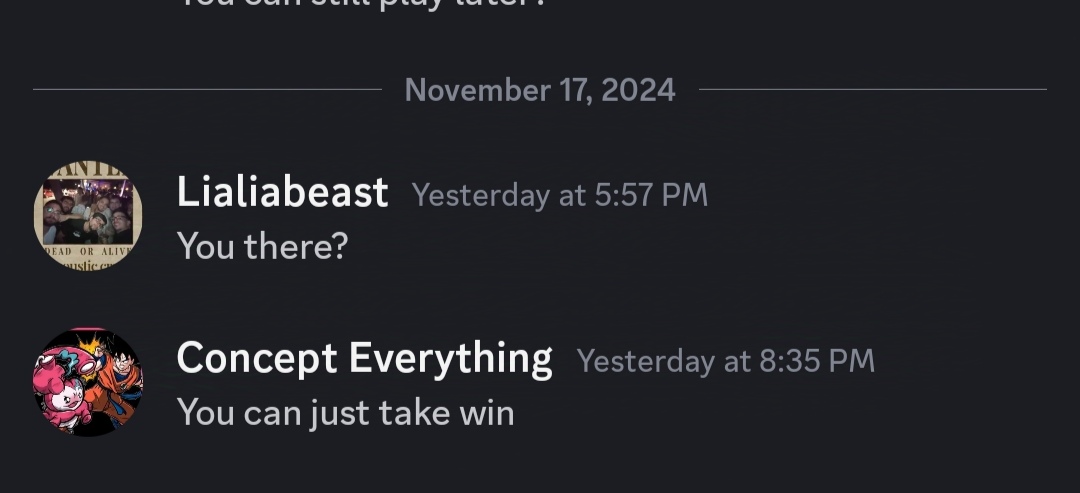This screenshot has height=493, width=1080.
Task: Tap the group photo inside Lialiabeast's avatar
Action: pyautogui.click(x=88, y=212)
